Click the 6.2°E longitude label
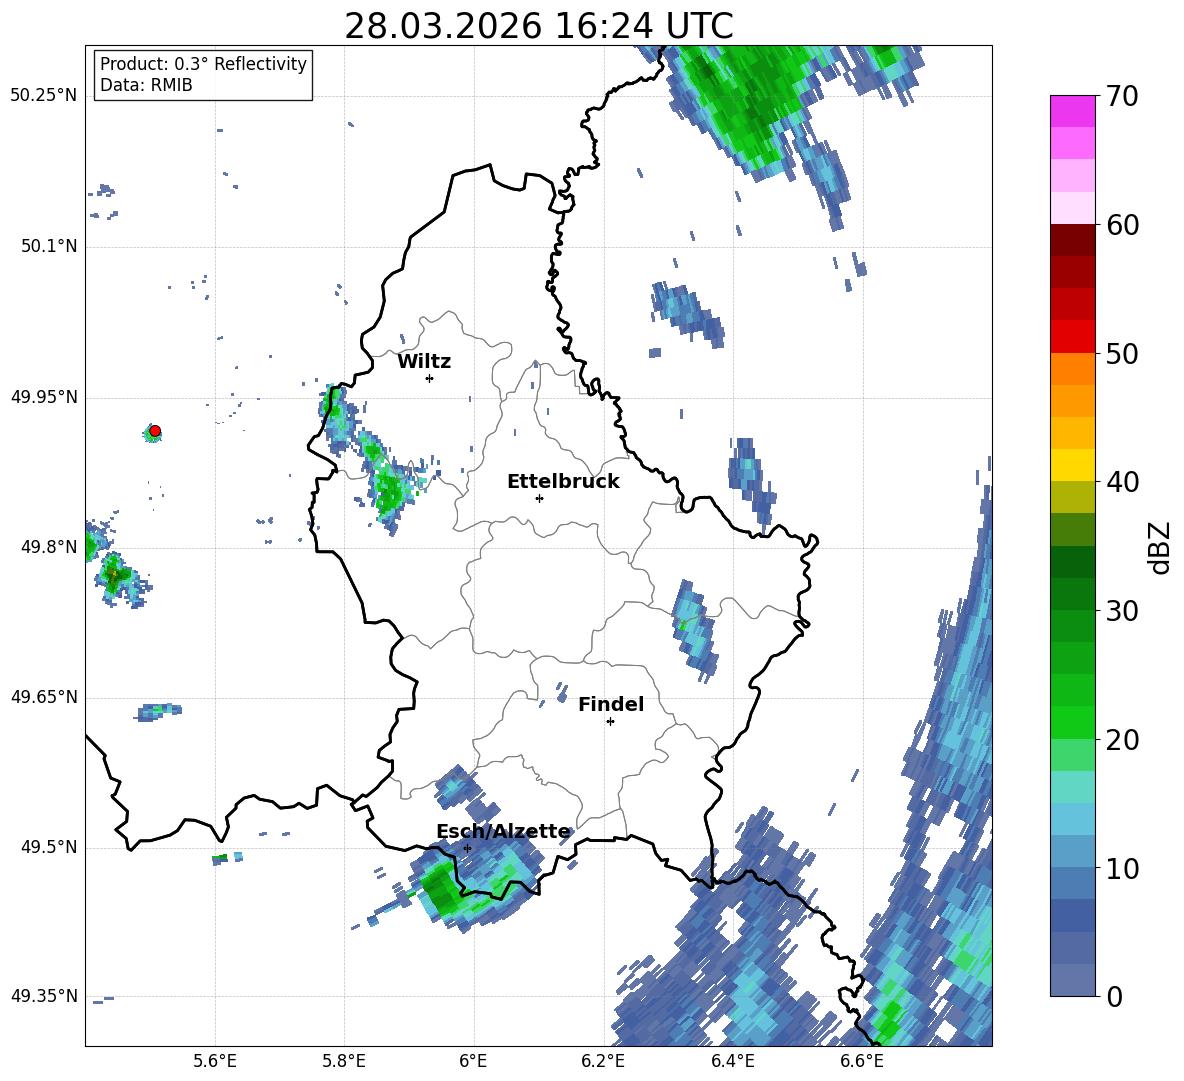The height and width of the screenshot is (1081, 1184). [x=603, y=1061]
